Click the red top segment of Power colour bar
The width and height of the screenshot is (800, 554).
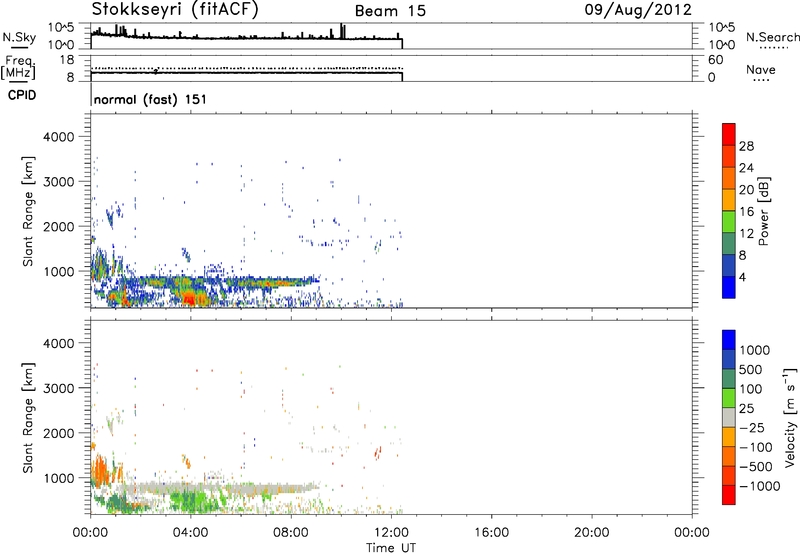click(729, 134)
